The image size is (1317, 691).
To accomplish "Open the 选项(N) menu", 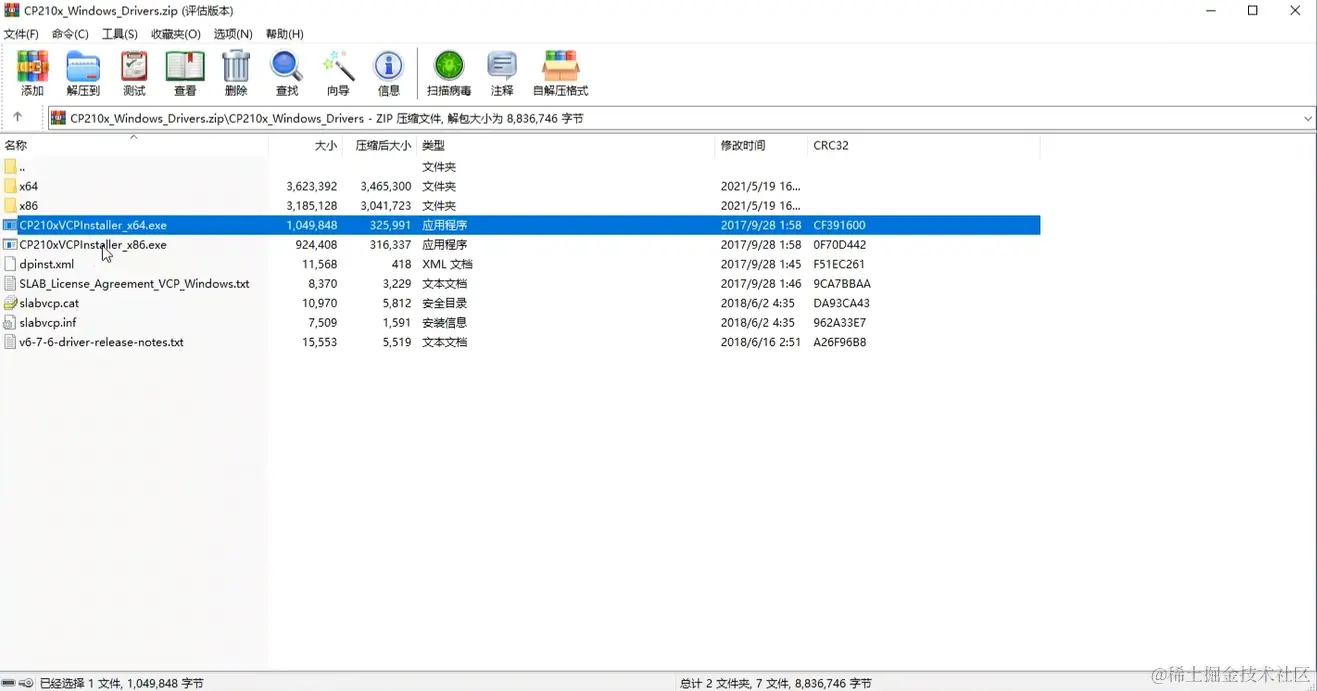I will pyautogui.click(x=232, y=33).
